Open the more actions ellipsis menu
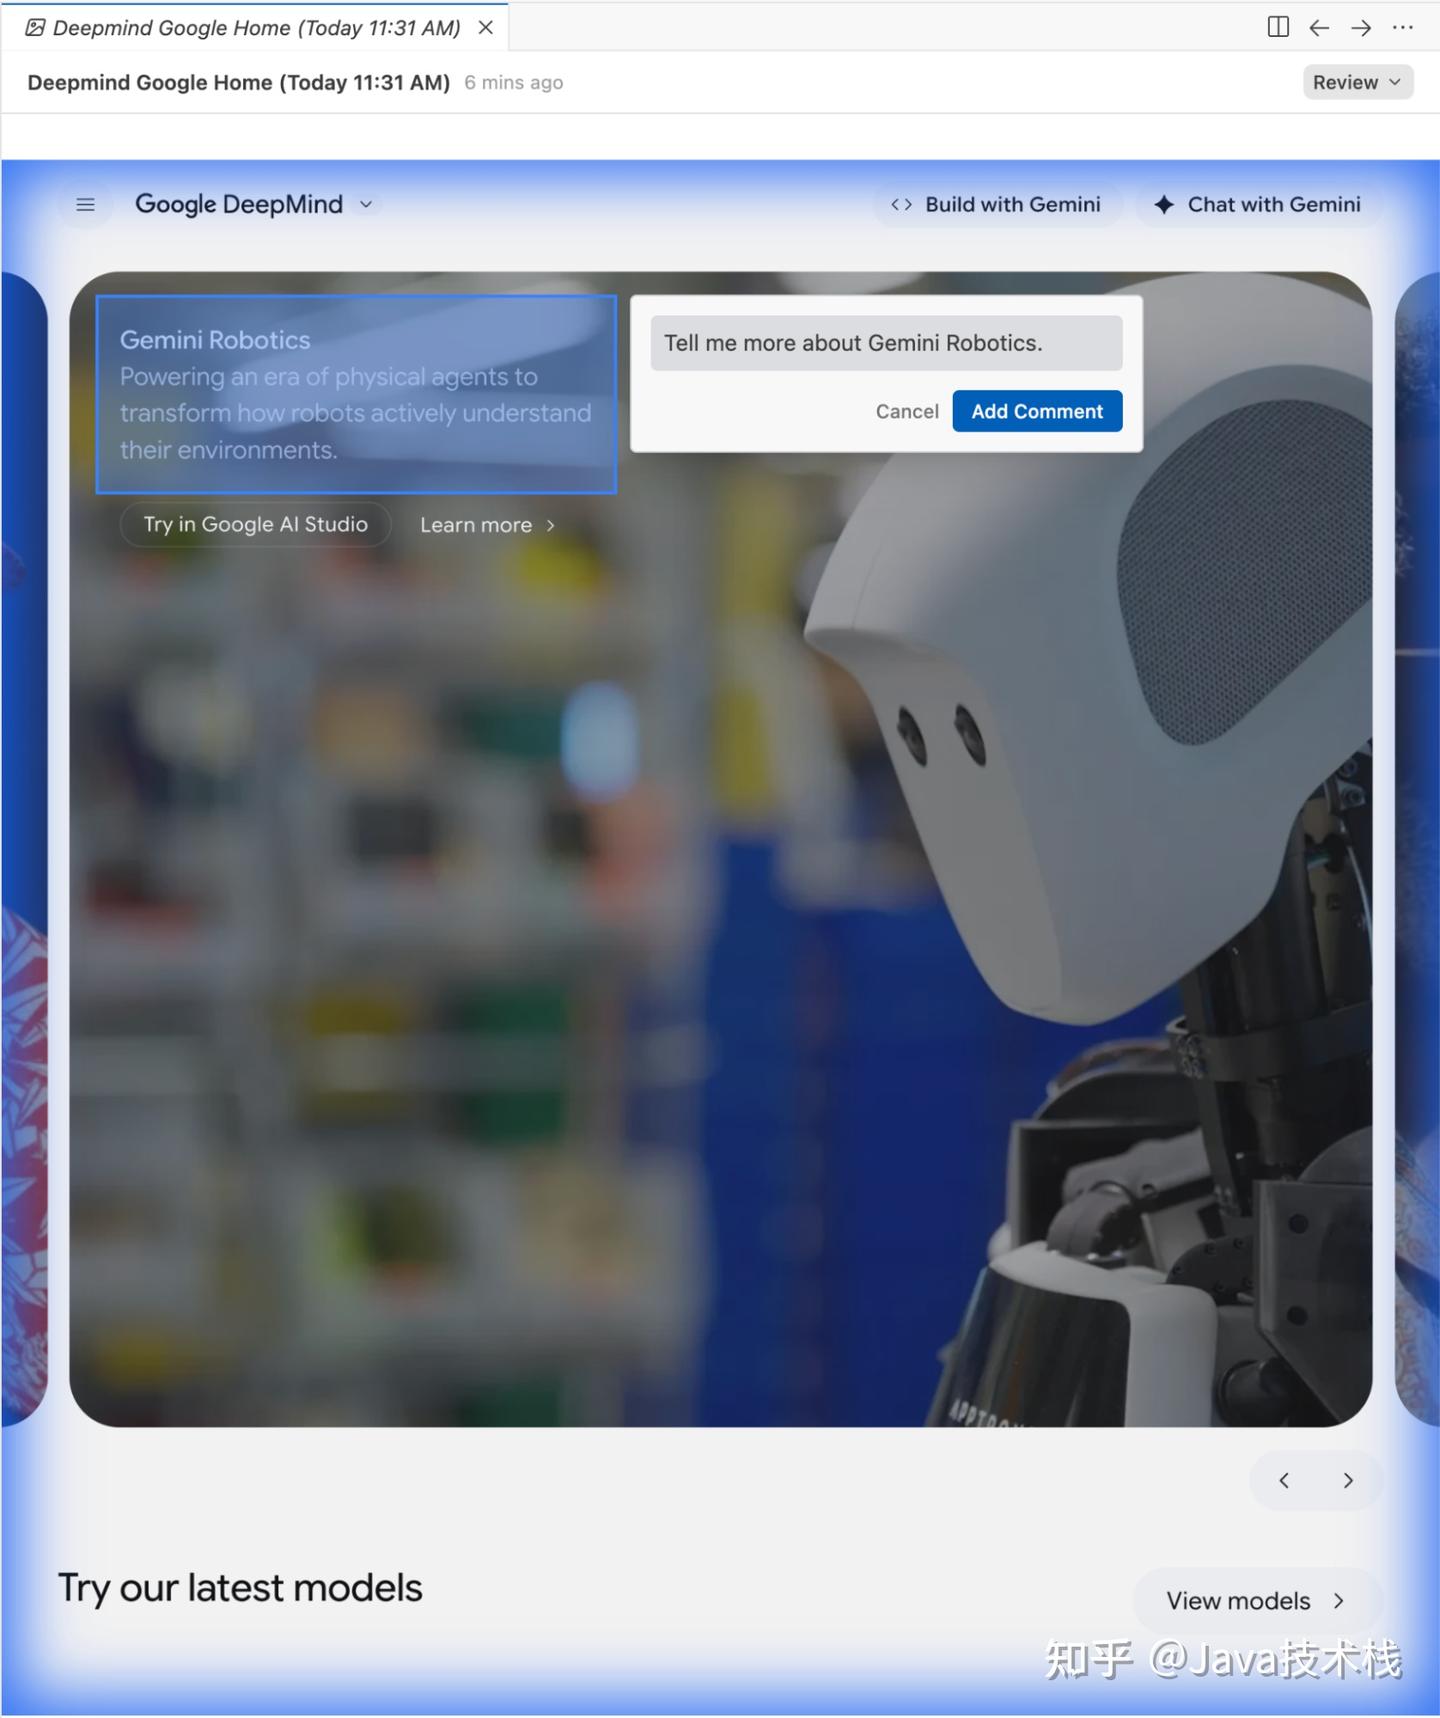Viewport: 1440px width, 1718px height. (x=1403, y=27)
